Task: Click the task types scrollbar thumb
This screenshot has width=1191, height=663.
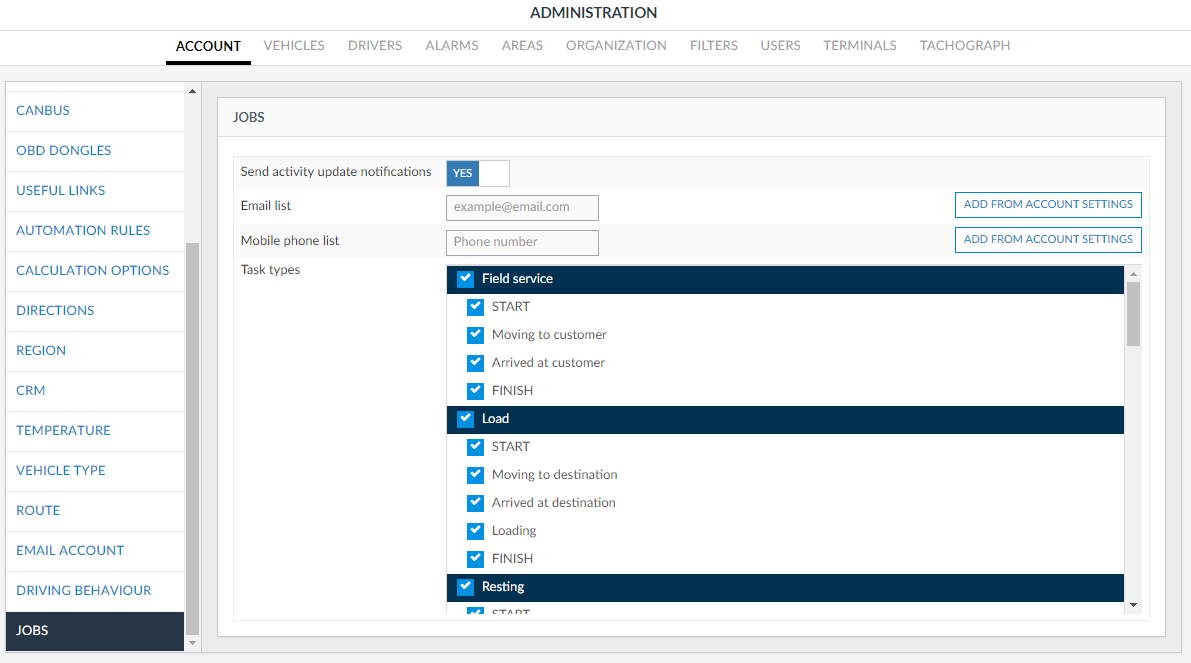Action: point(1133,313)
